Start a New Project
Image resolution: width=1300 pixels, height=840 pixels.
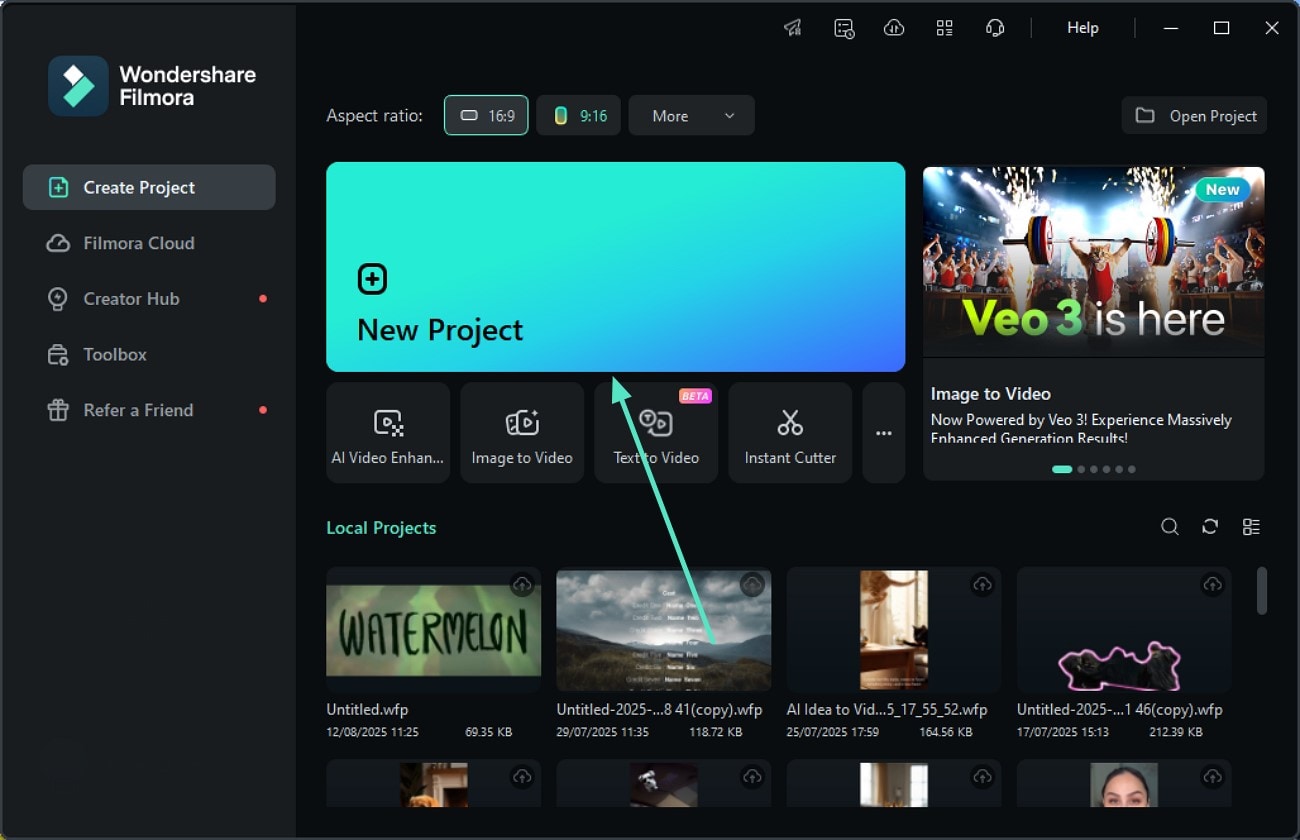tap(615, 267)
